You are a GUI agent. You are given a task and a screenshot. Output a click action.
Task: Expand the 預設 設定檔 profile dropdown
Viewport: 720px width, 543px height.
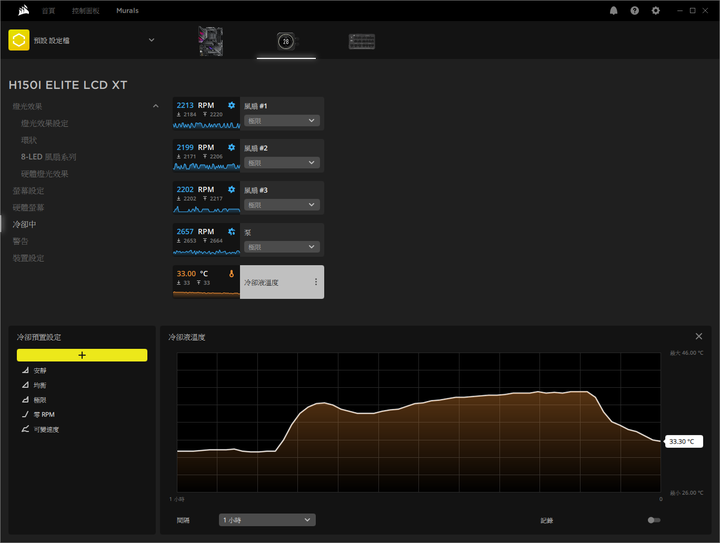click(x=152, y=40)
